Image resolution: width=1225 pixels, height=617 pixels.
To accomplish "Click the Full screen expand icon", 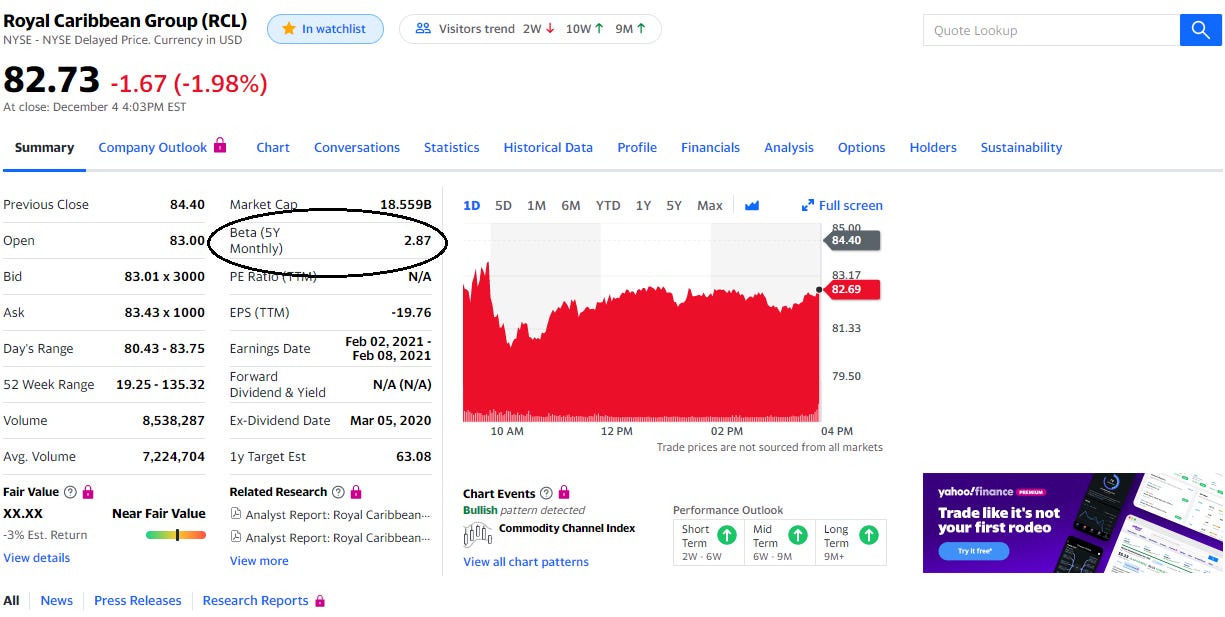I will [808, 206].
